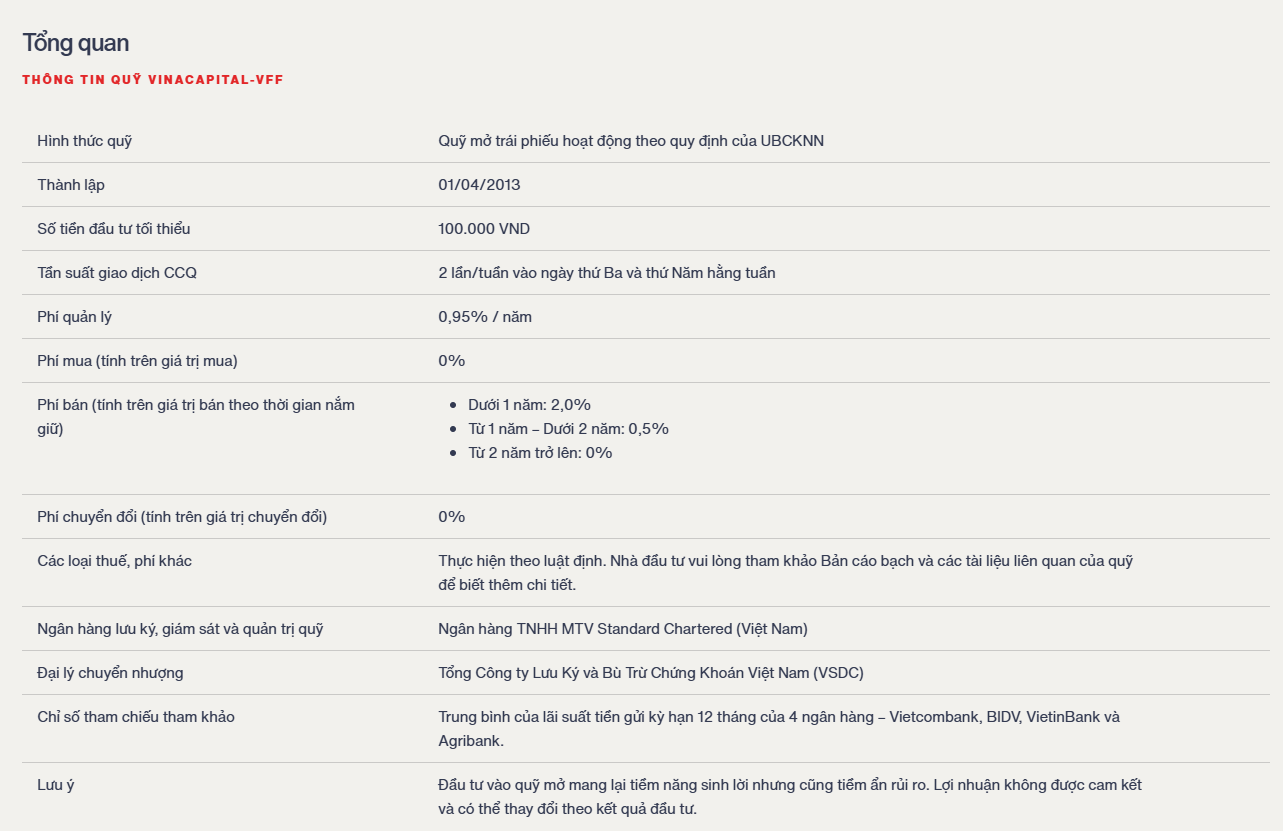Click the 100.000 VND minimum investment value
The height and width of the screenshot is (831, 1283).
click(484, 229)
